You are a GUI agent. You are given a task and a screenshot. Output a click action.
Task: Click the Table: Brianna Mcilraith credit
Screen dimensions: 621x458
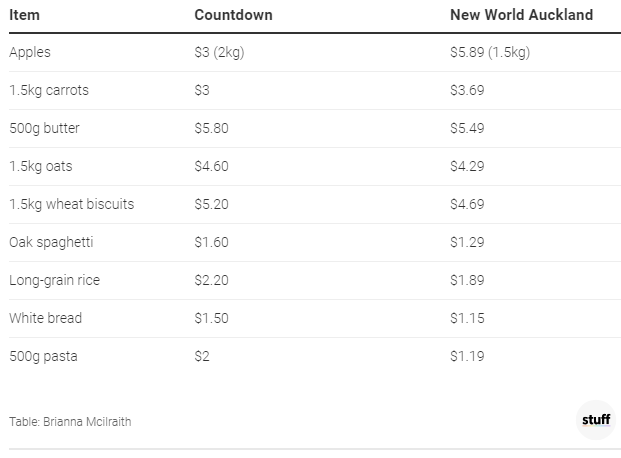pyautogui.click(x=70, y=422)
